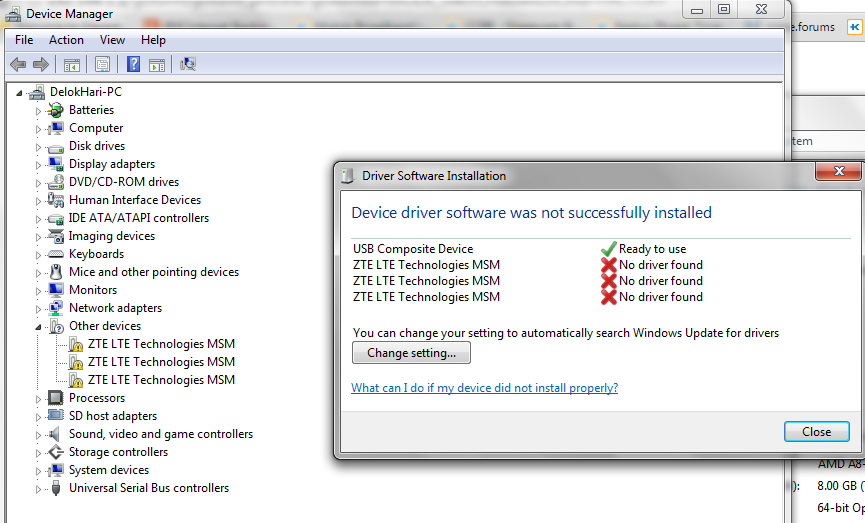Select the Batteries category icon
865x523 pixels.
click(55, 110)
